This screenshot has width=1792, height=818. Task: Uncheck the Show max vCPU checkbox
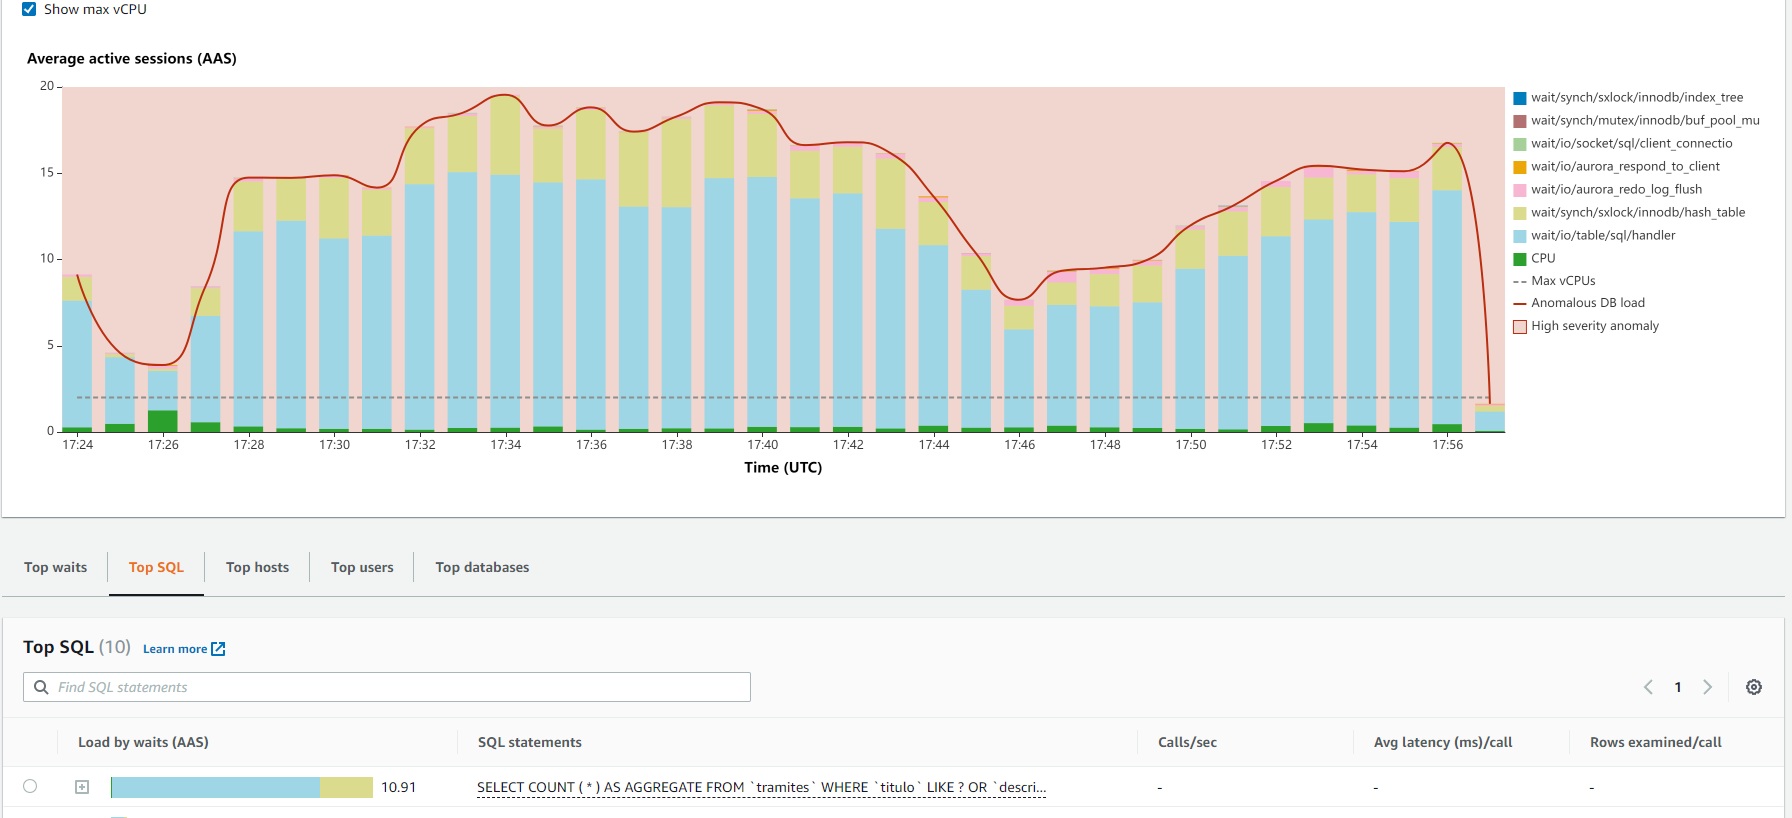tap(29, 9)
